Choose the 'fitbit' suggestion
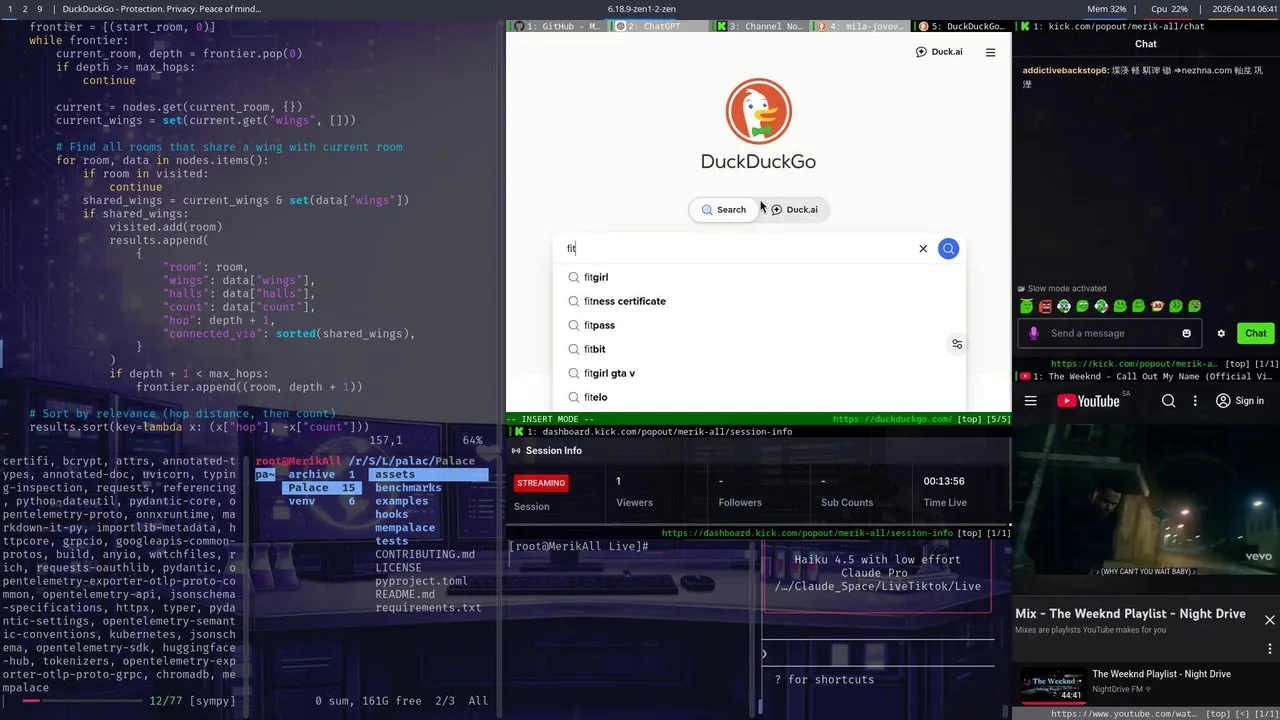The image size is (1280, 720). point(760,349)
